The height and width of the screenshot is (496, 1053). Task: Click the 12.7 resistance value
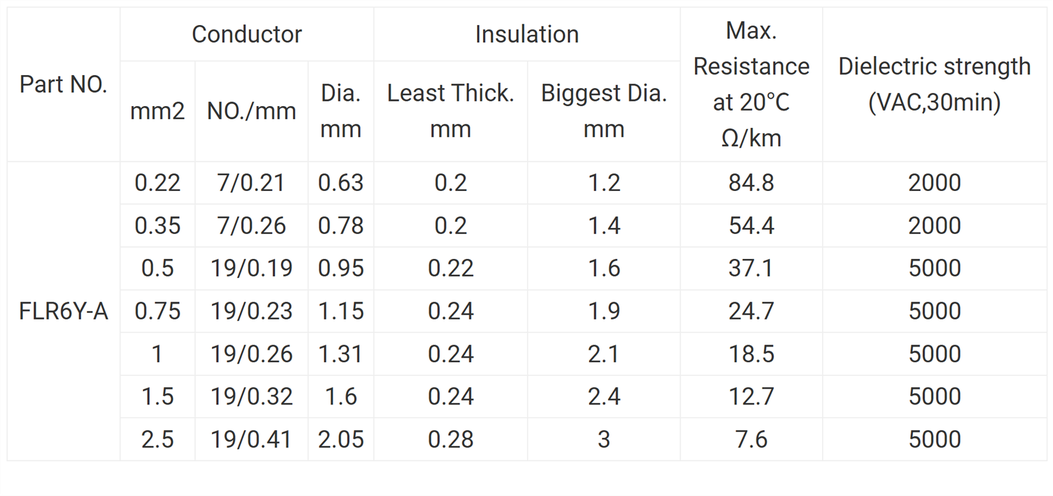(x=751, y=397)
